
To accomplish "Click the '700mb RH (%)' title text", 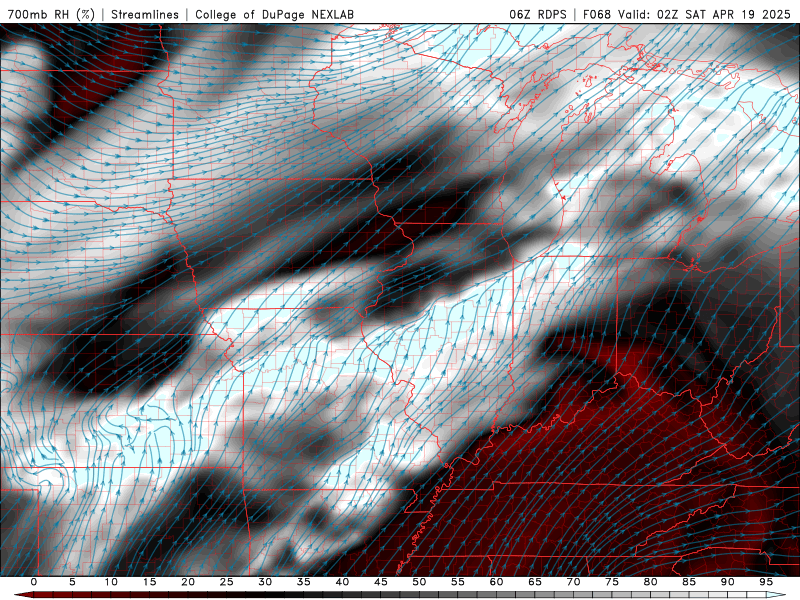I will pos(51,14).
